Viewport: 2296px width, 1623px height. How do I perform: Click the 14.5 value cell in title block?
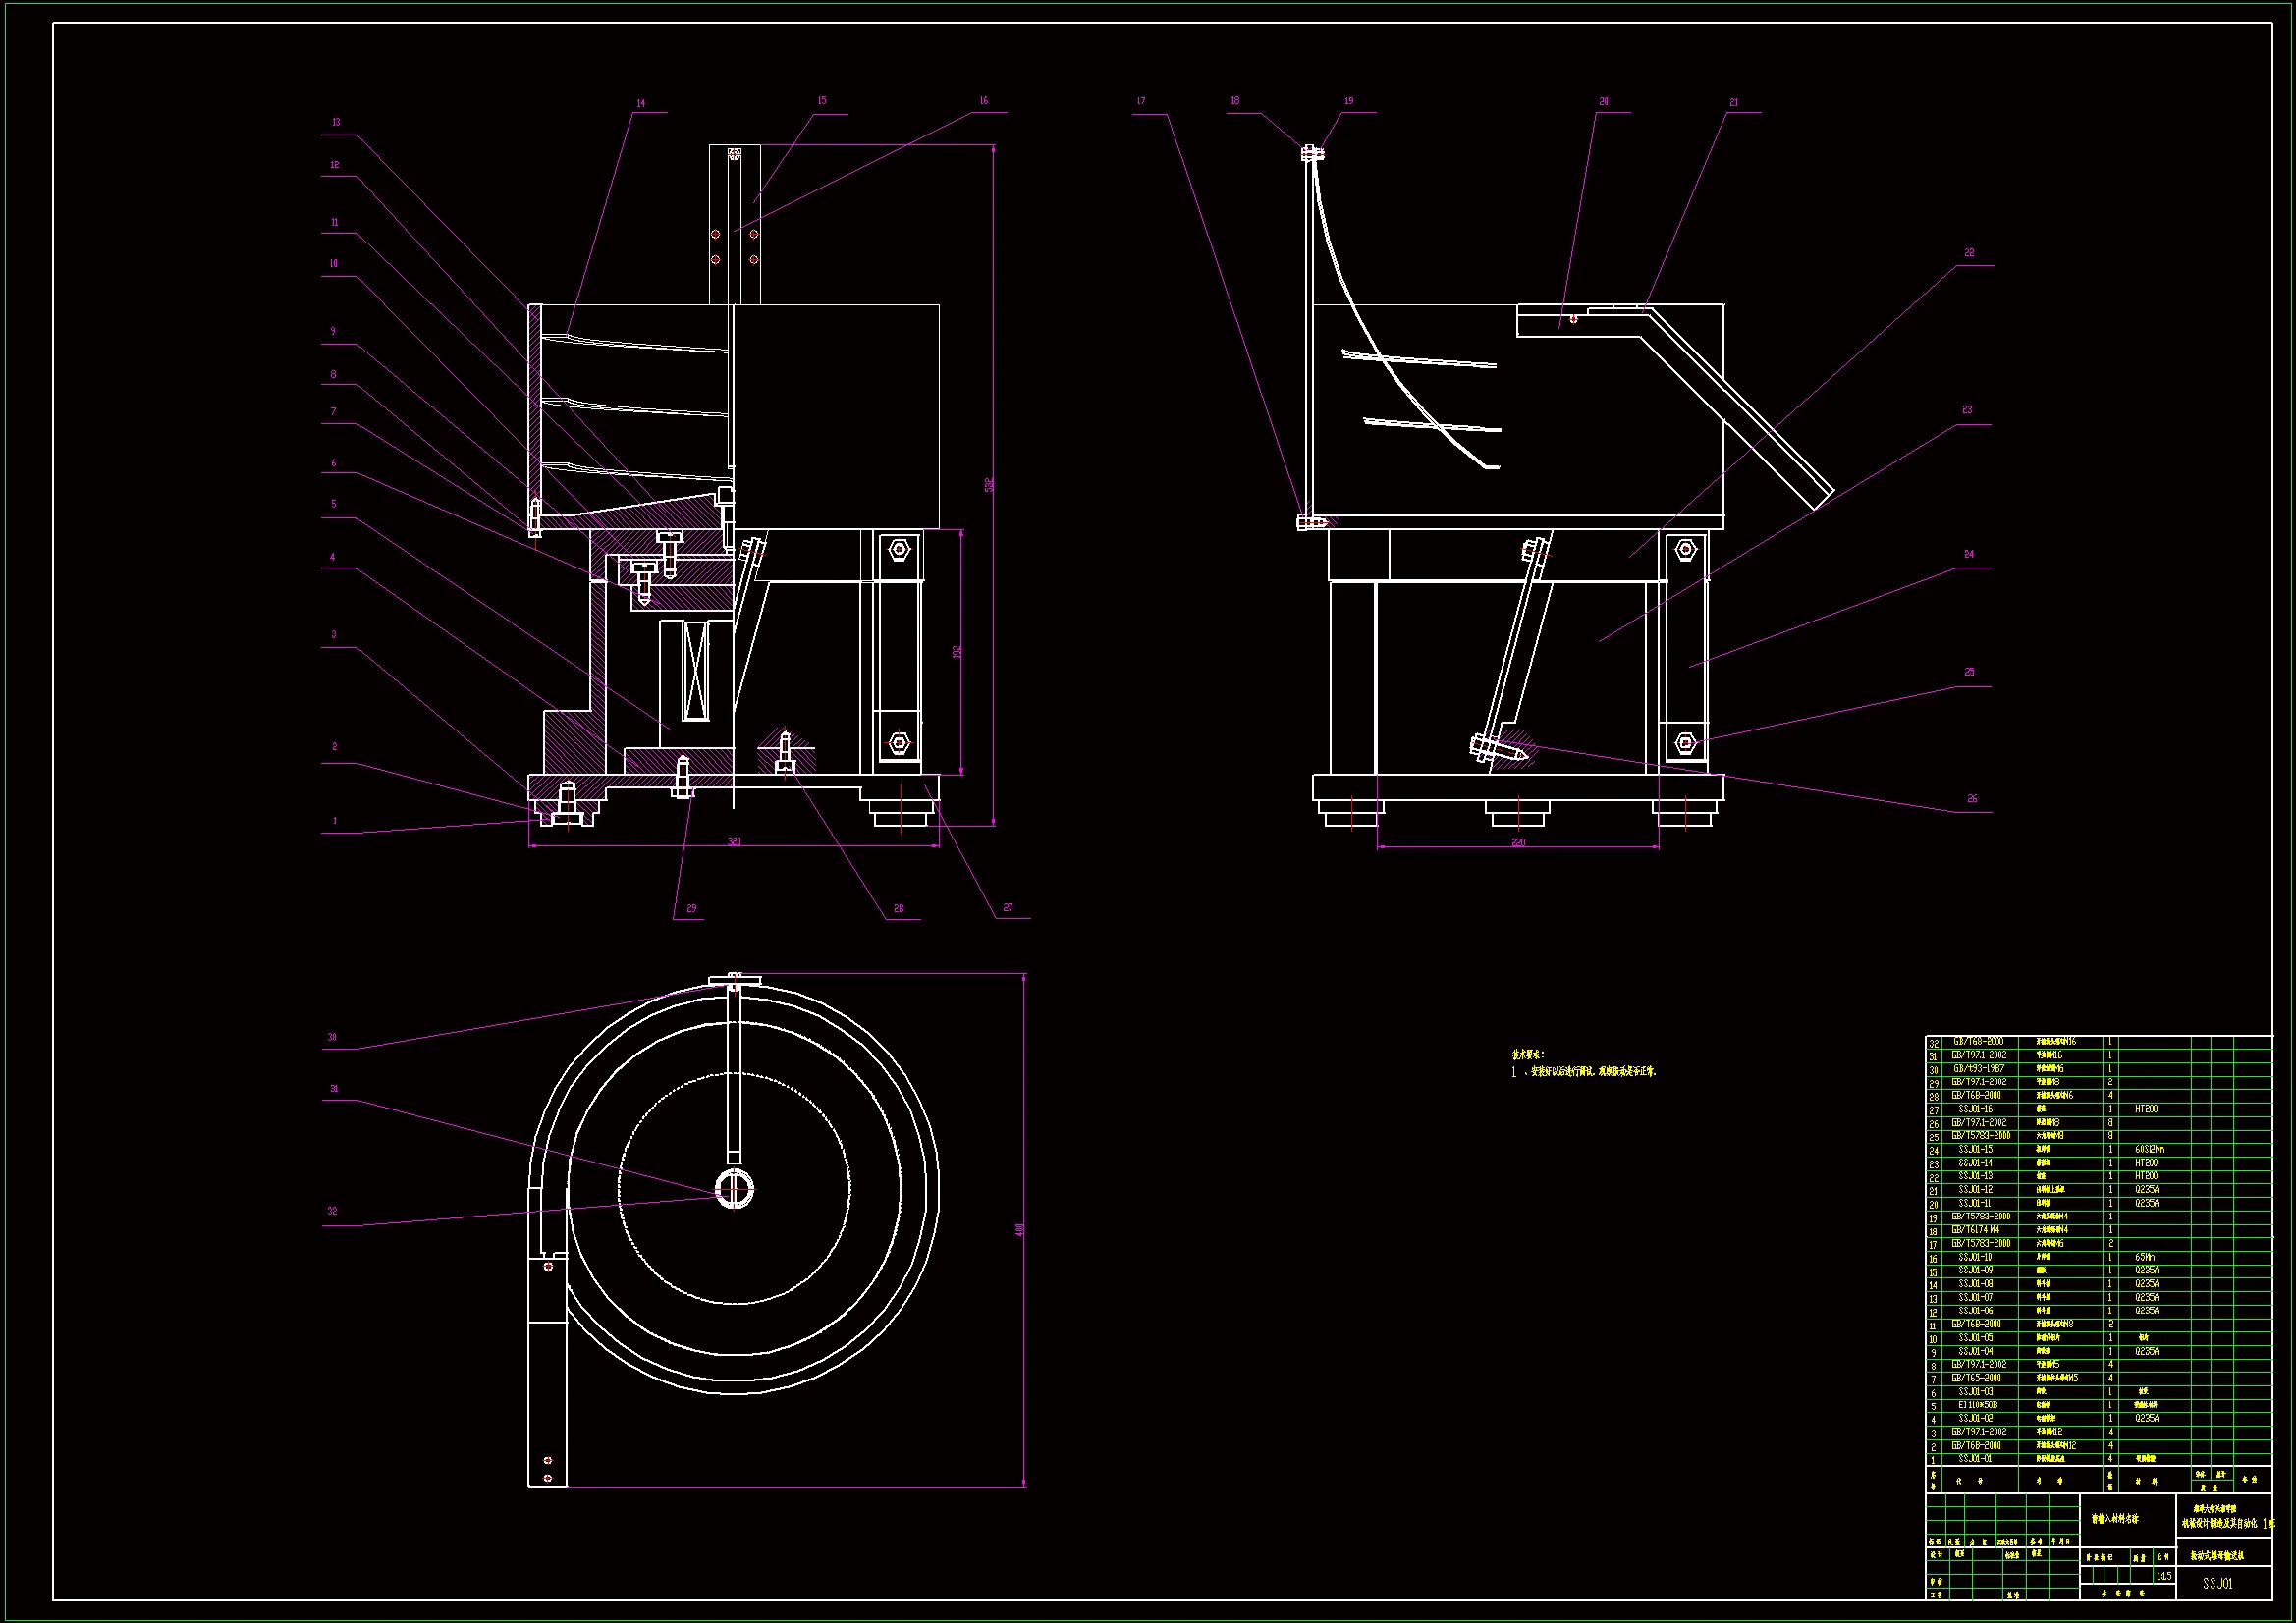(x=2163, y=1577)
